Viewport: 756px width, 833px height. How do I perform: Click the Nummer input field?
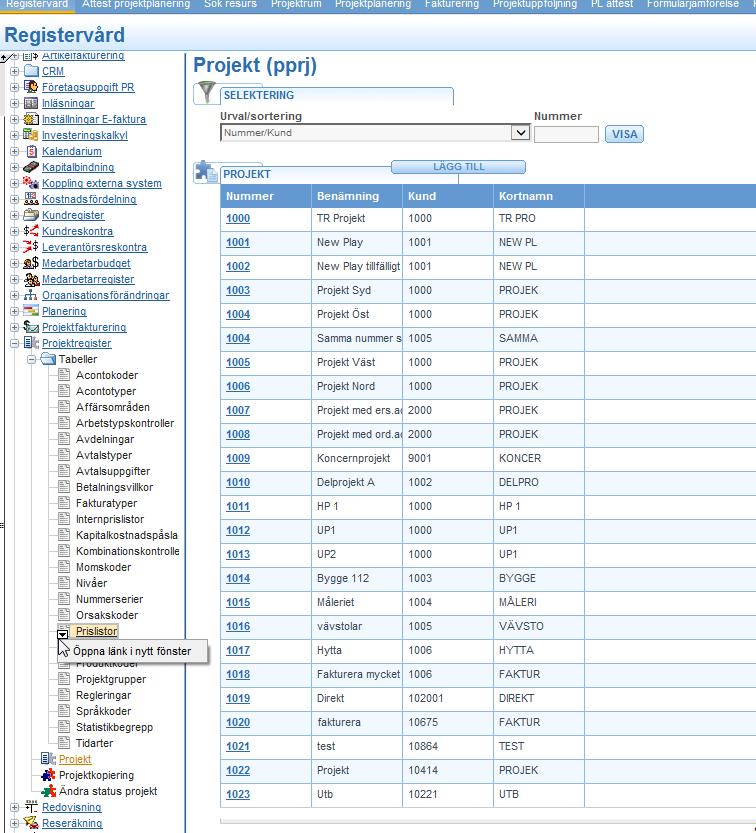coord(566,134)
